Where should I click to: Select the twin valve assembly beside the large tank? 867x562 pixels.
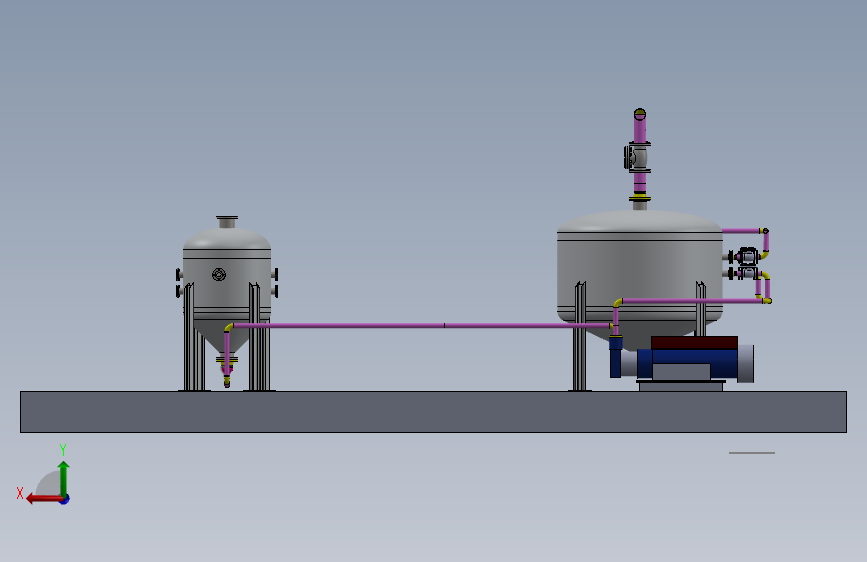coord(744,264)
